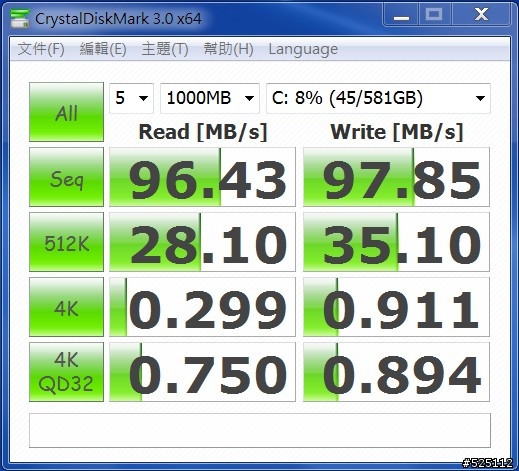Screen dimensions: 519x471
Task: Close the CrystalDiskMark window
Action: pos(481,15)
